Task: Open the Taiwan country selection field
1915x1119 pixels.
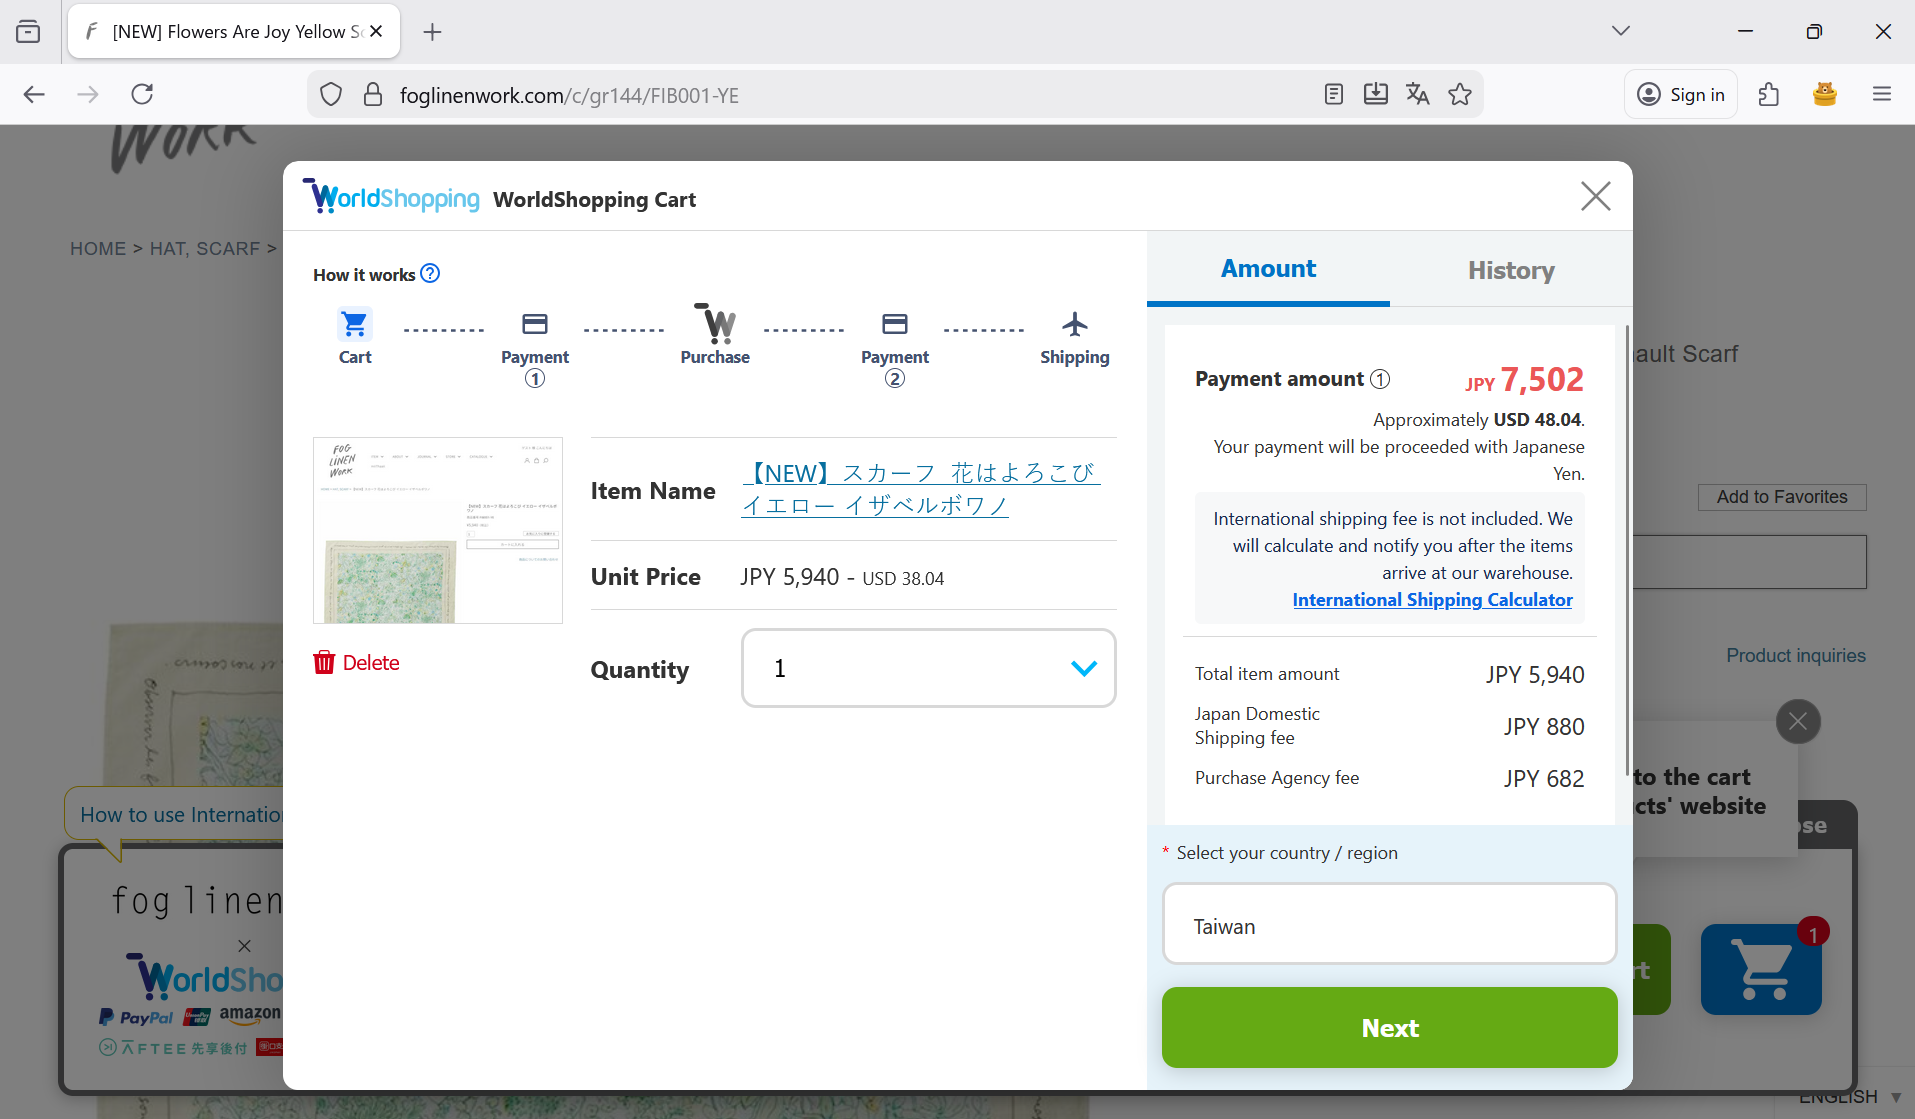Action: (x=1389, y=925)
